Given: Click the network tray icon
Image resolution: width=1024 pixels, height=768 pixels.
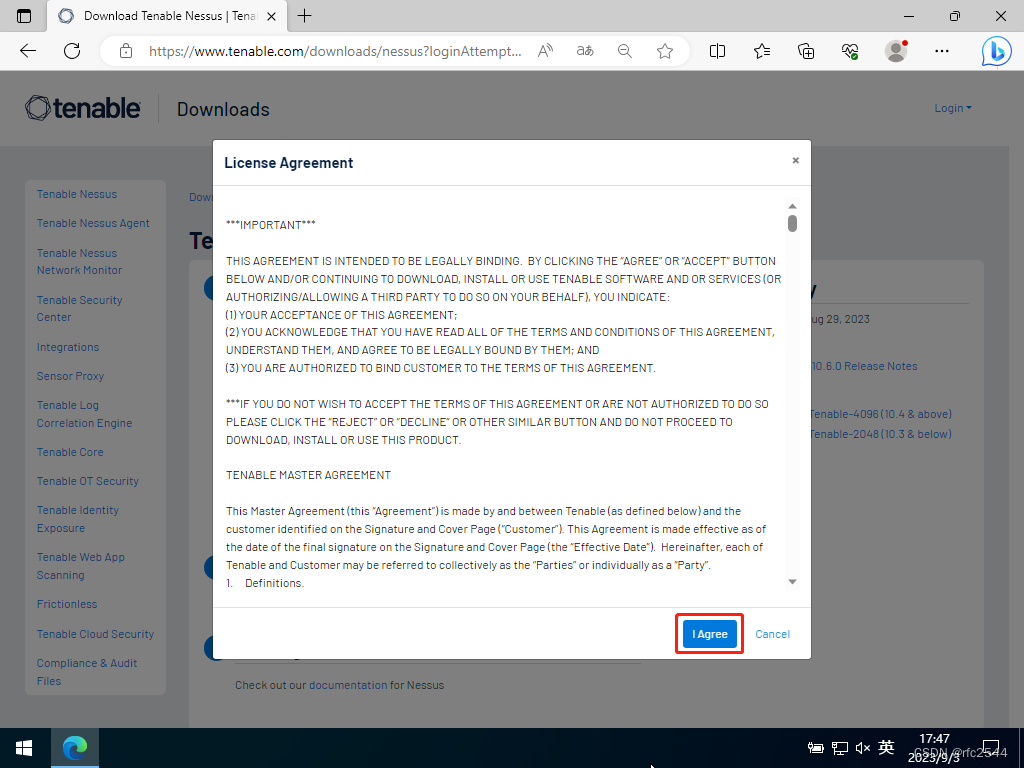Looking at the screenshot, I should 840,748.
